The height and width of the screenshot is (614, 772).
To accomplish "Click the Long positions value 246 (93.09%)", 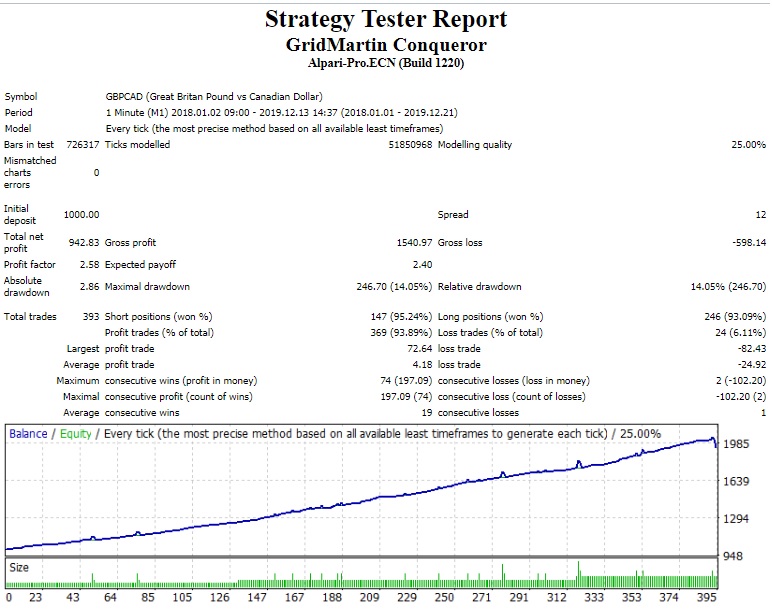I will 735,317.
